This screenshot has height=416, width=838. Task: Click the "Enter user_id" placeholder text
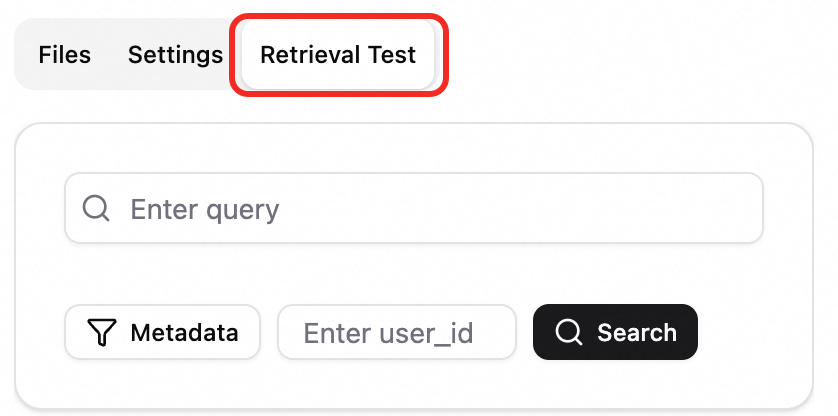pos(388,334)
